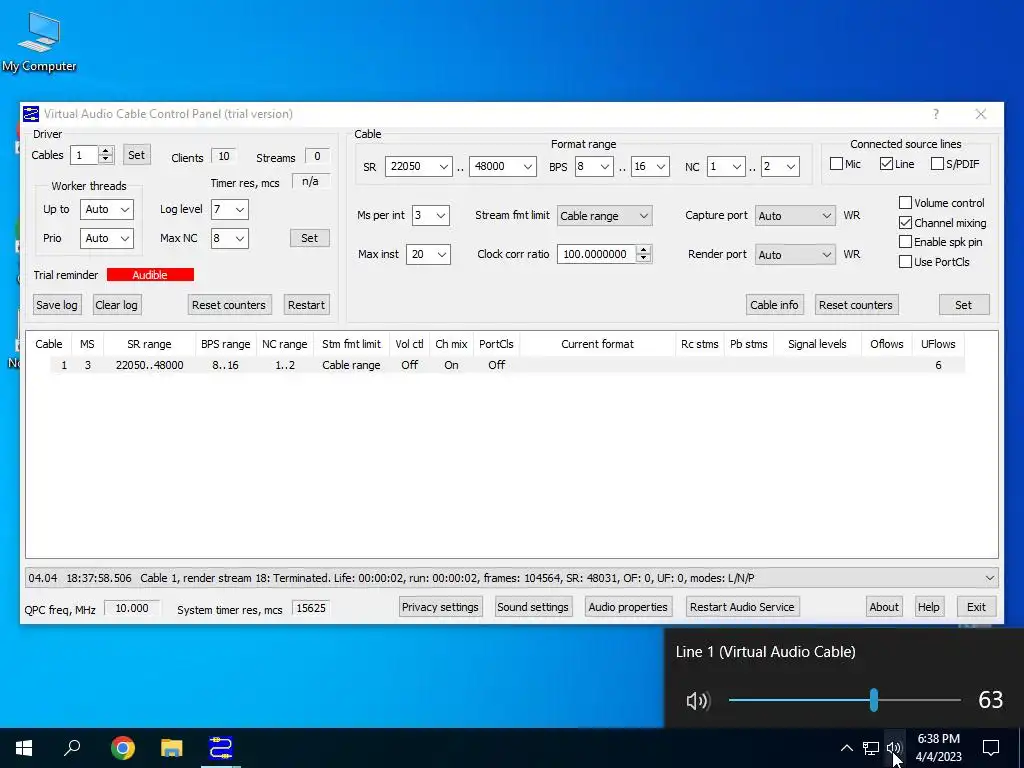Open Privacy settings
1024x768 pixels.
[x=440, y=607]
